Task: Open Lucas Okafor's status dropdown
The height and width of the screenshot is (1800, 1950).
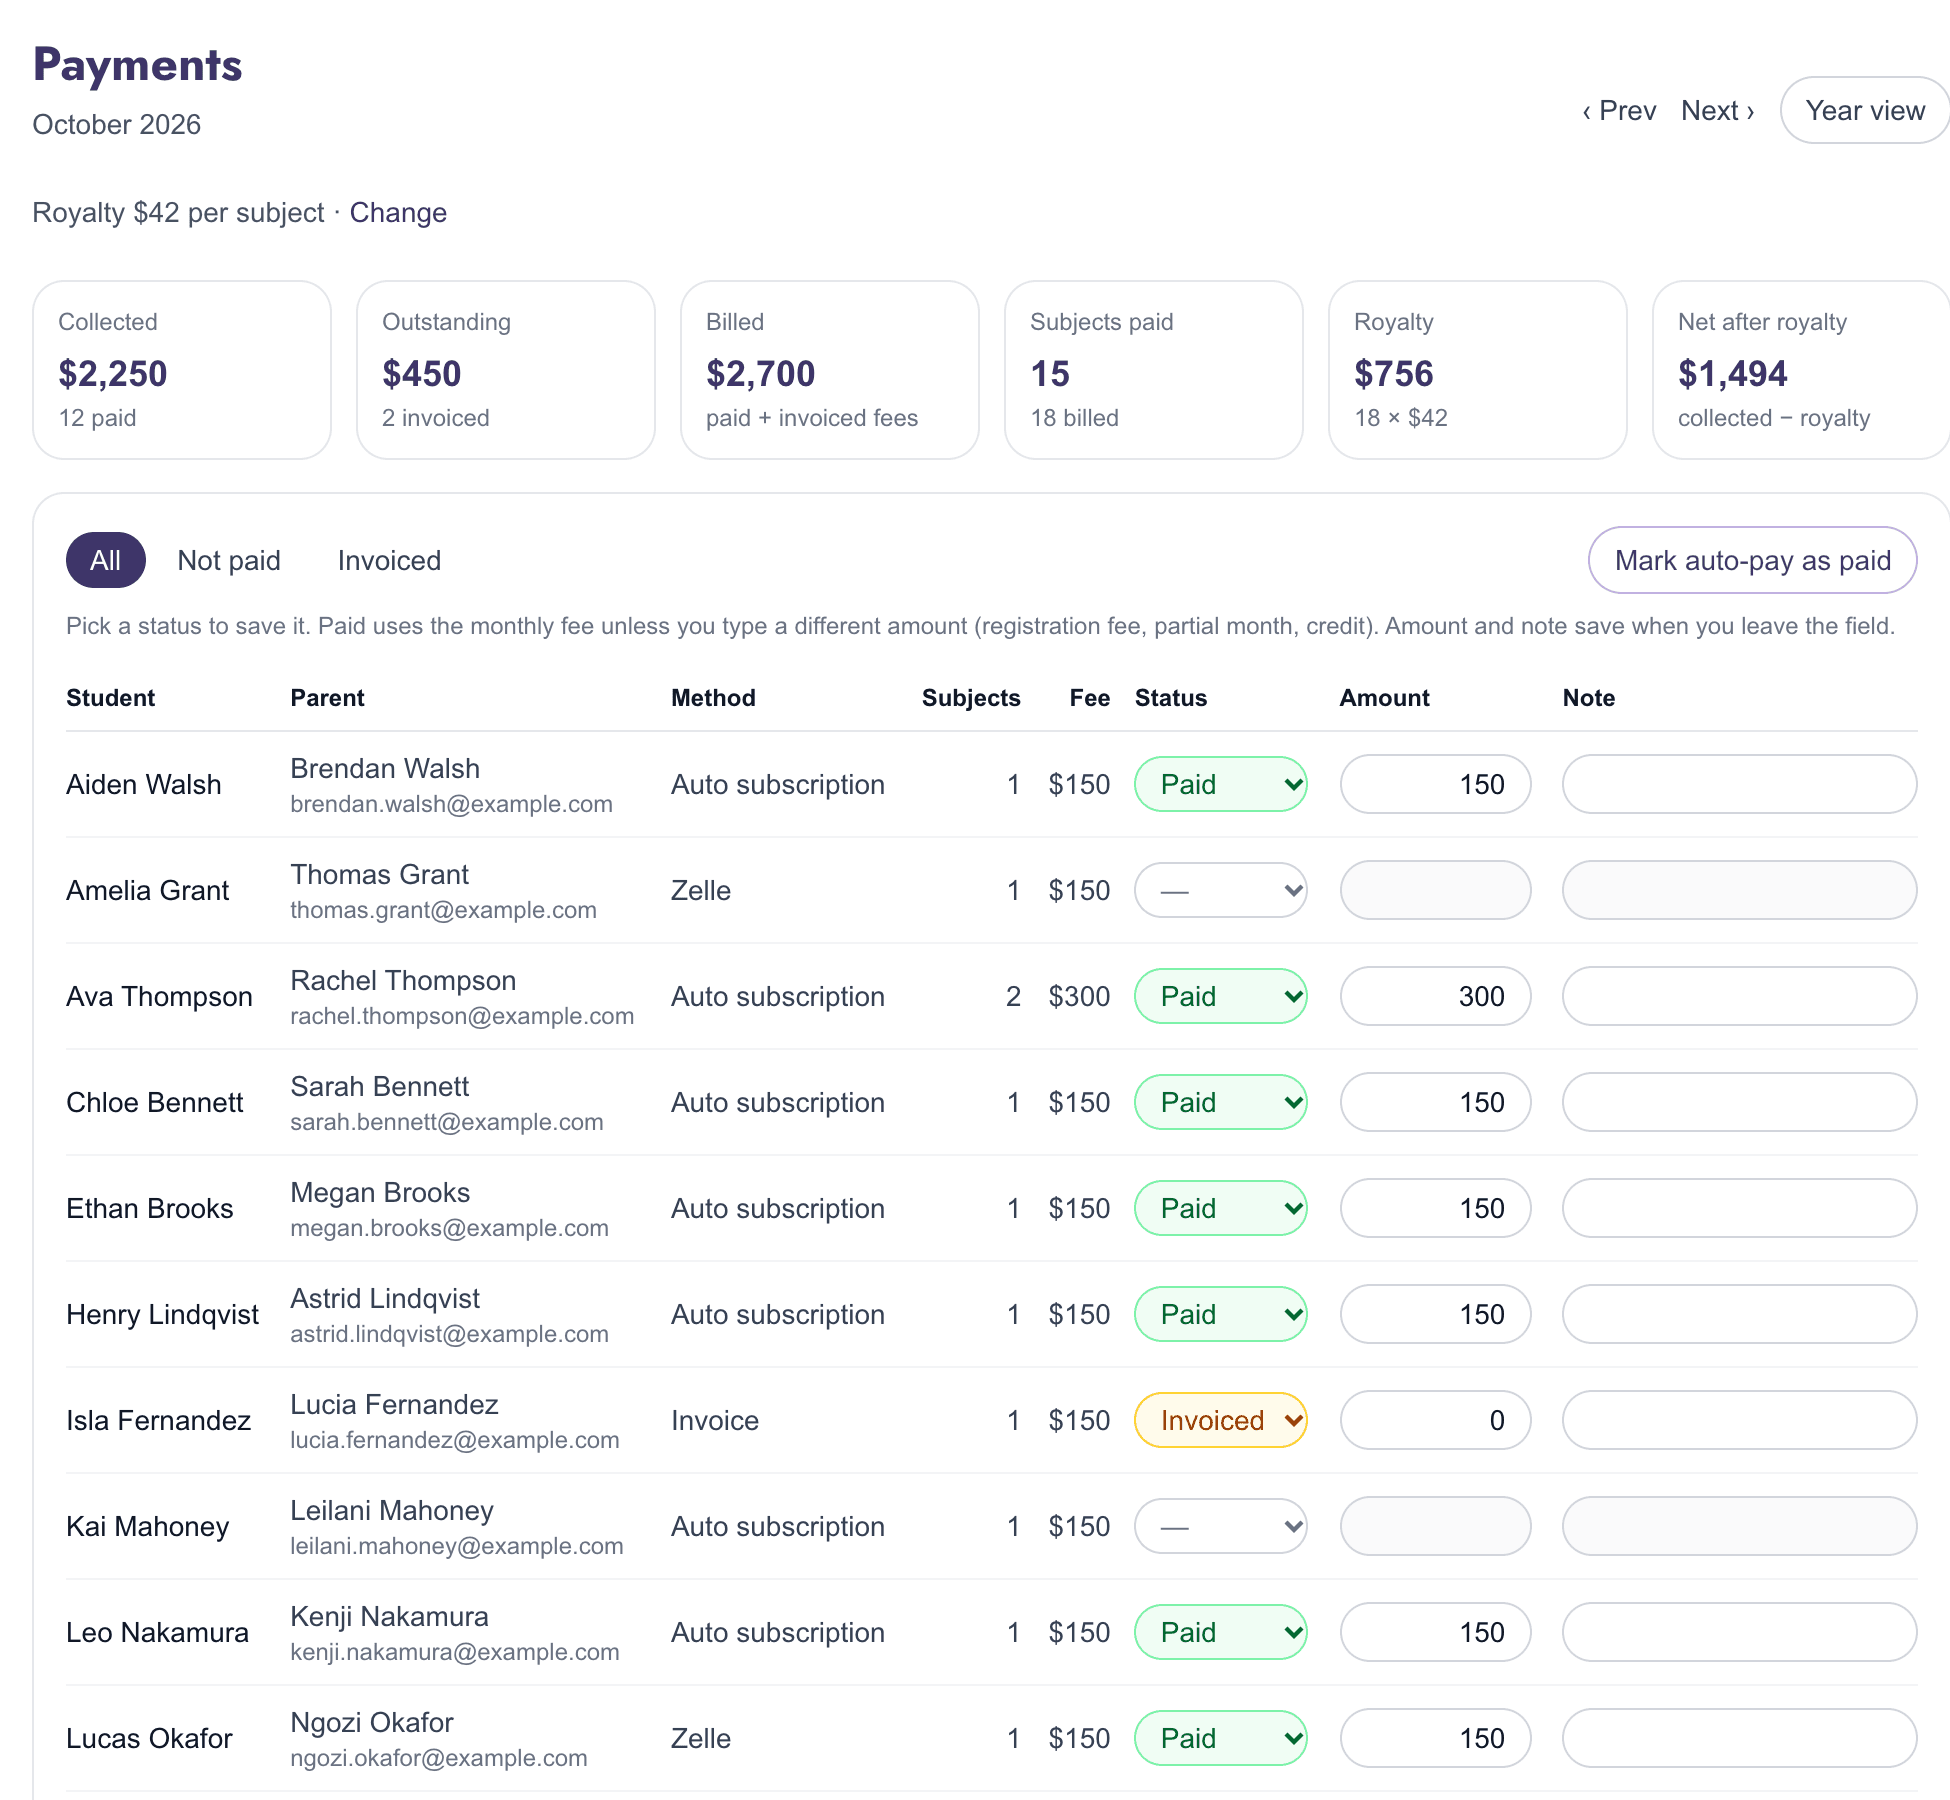Action: point(1220,1738)
